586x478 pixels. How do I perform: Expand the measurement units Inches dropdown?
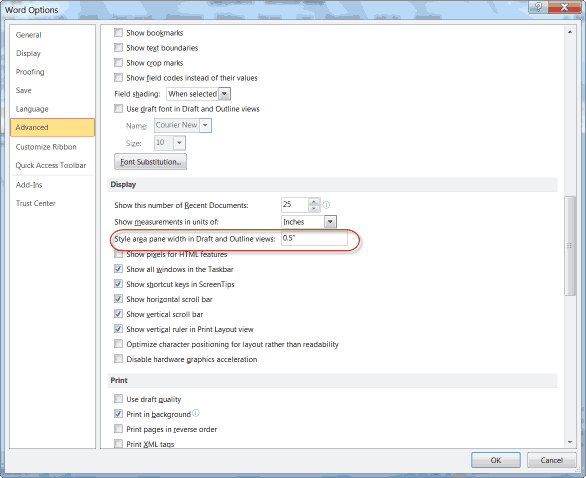tap(330, 222)
